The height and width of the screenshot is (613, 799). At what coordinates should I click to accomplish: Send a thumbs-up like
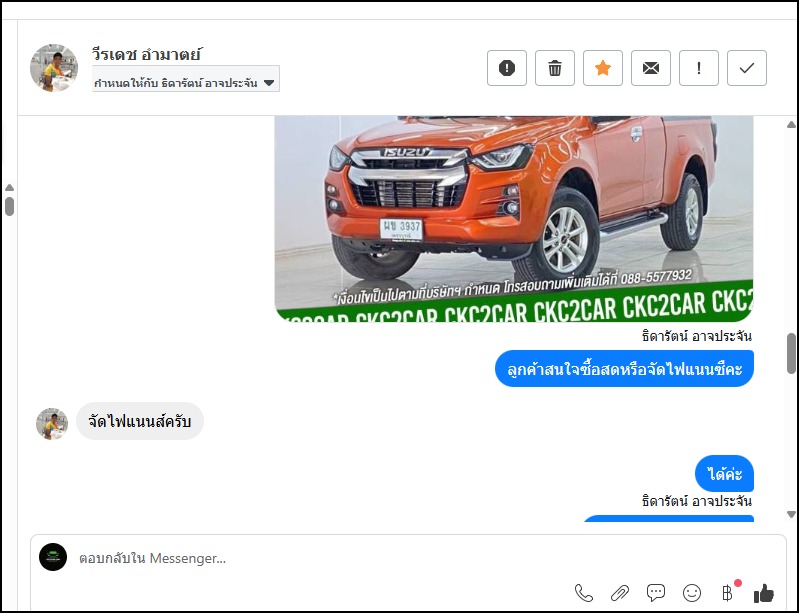point(764,592)
